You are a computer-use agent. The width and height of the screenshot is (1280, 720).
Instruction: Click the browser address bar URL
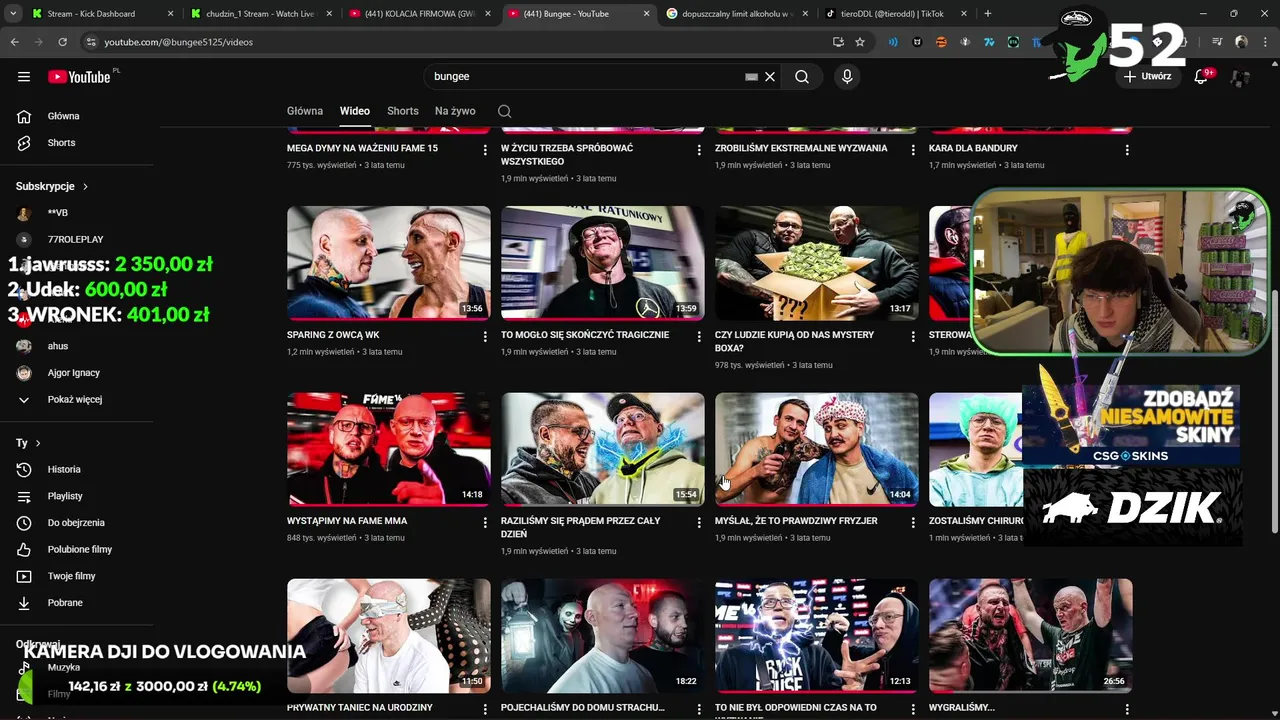[178, 42]
